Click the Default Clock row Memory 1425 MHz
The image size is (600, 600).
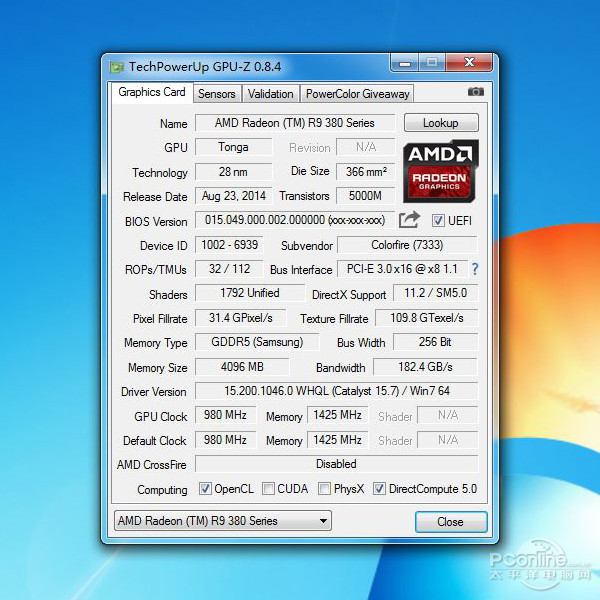pyautogui.click(x=338, y=440)
